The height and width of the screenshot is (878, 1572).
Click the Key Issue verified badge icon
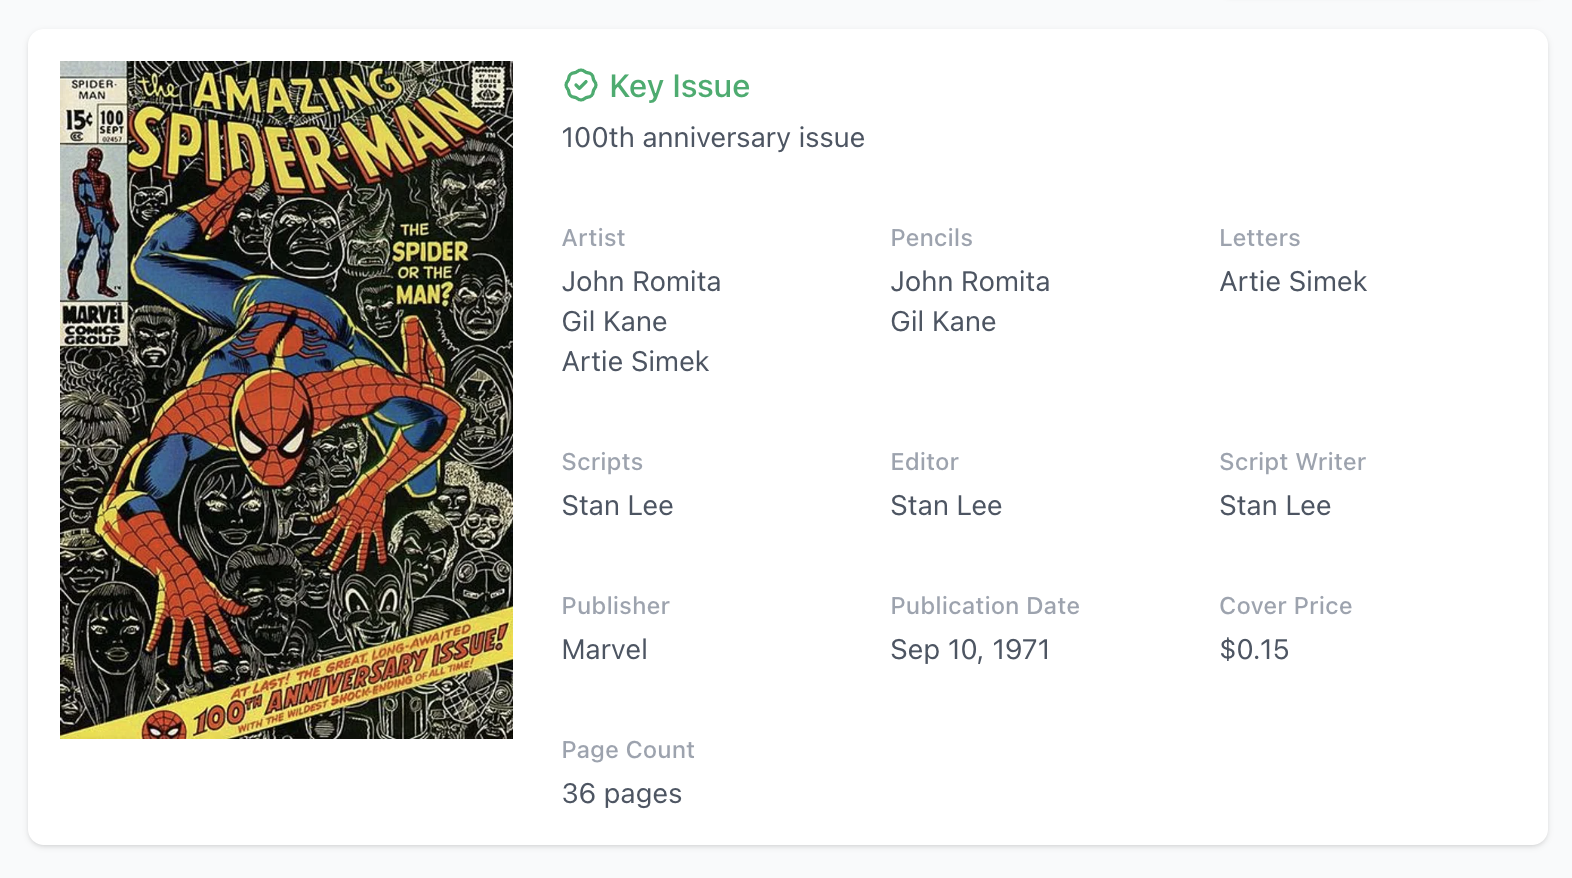[580, 86]
